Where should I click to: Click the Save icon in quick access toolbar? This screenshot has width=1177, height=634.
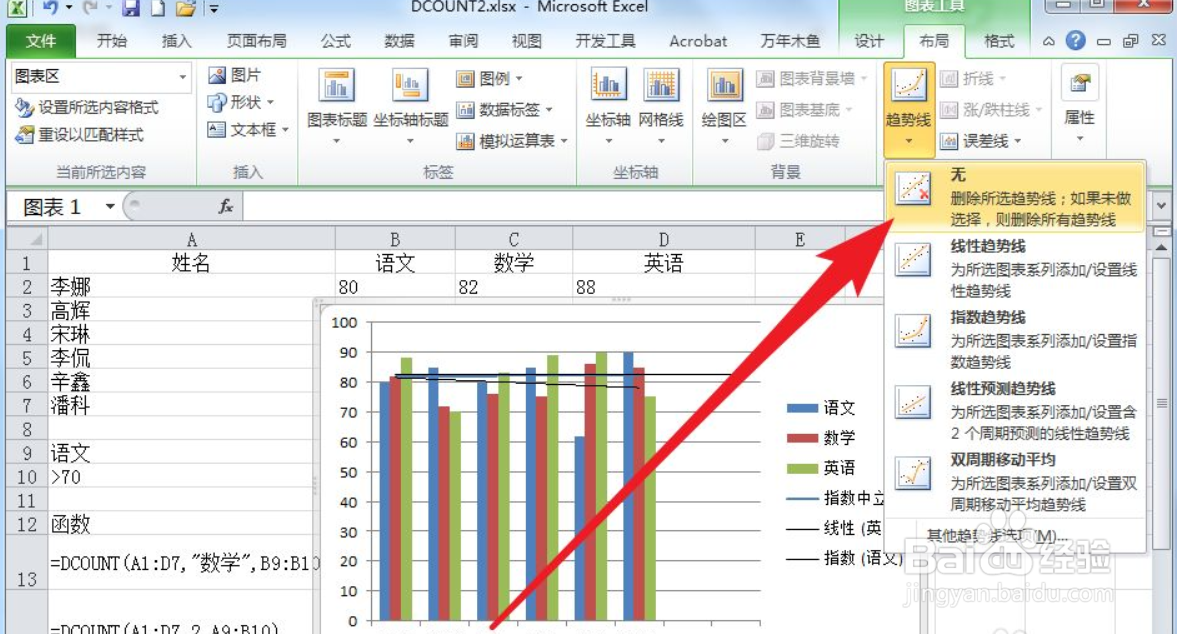point(133,8)
